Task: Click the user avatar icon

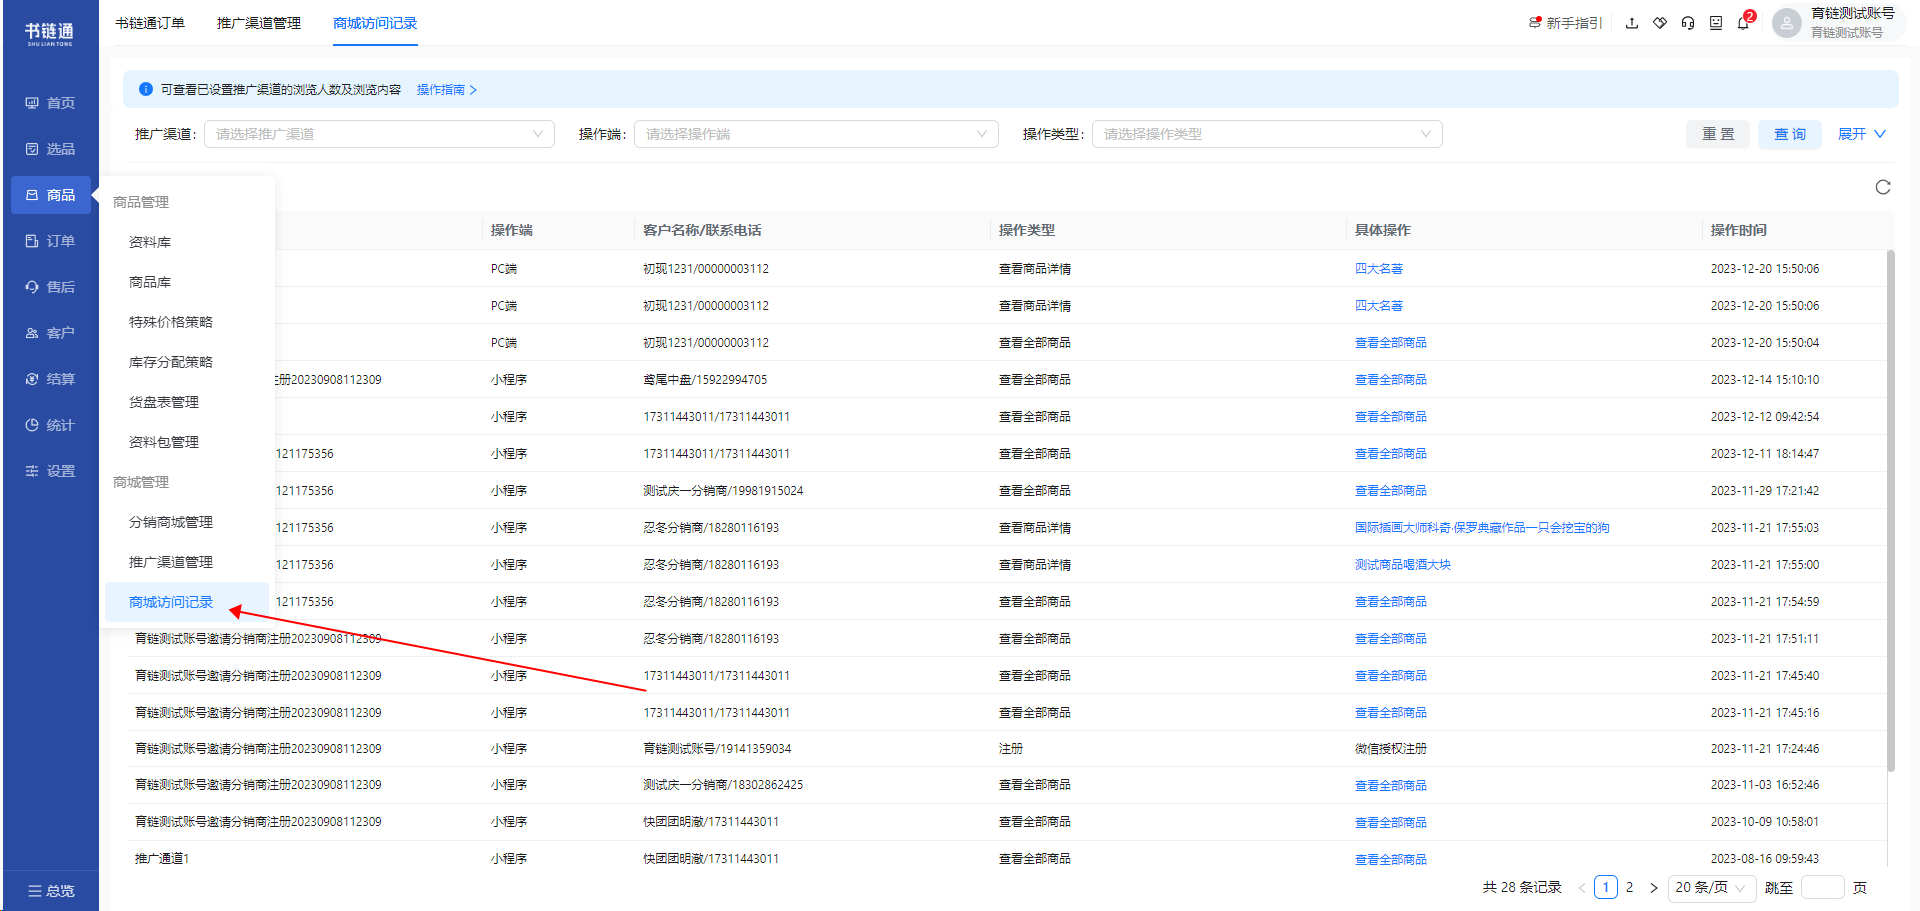Action: pos(1786,23)
